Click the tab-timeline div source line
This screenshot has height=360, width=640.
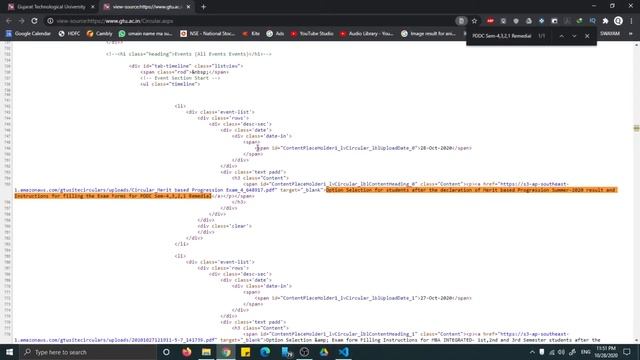(186, 66)
